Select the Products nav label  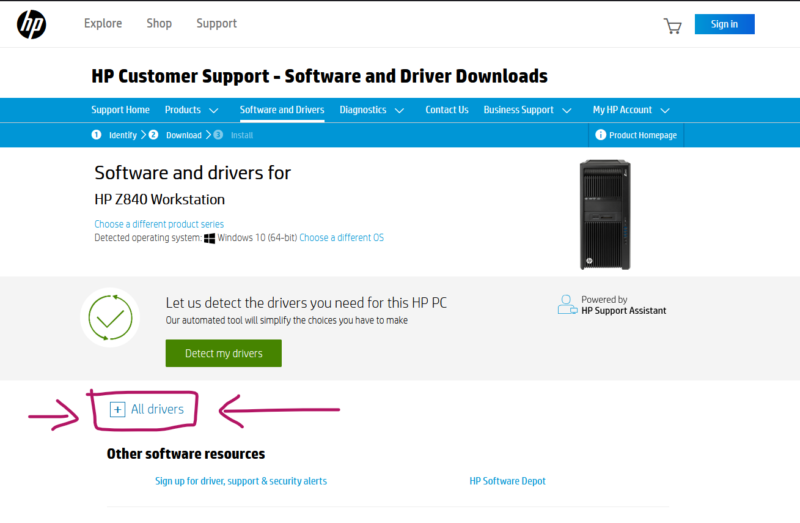[x=183, y=110]
